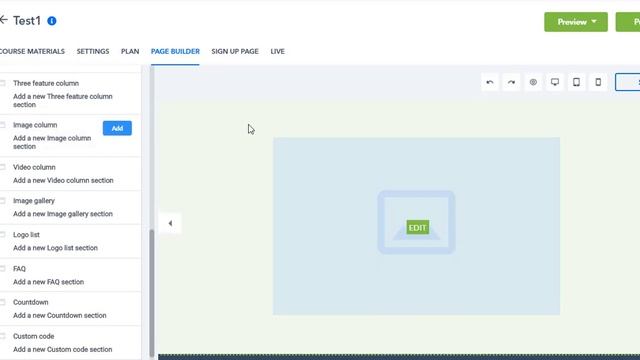Switch to mobile phone view icon
This screenshot has width=640, height=360.
click(x=598, y=82)
